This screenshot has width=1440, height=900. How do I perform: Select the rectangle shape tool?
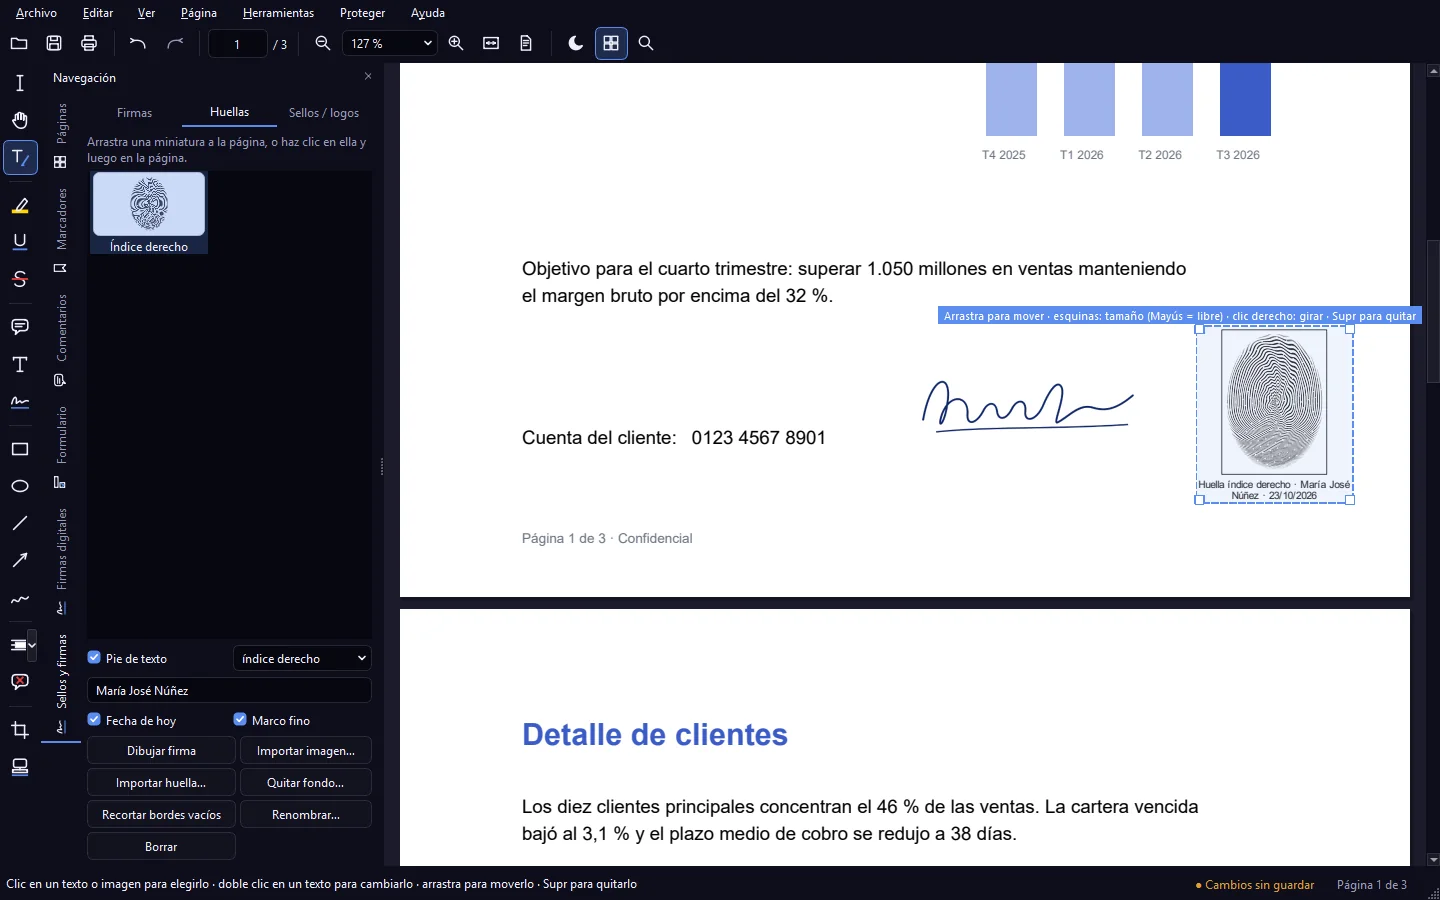(x=20, y=449)
